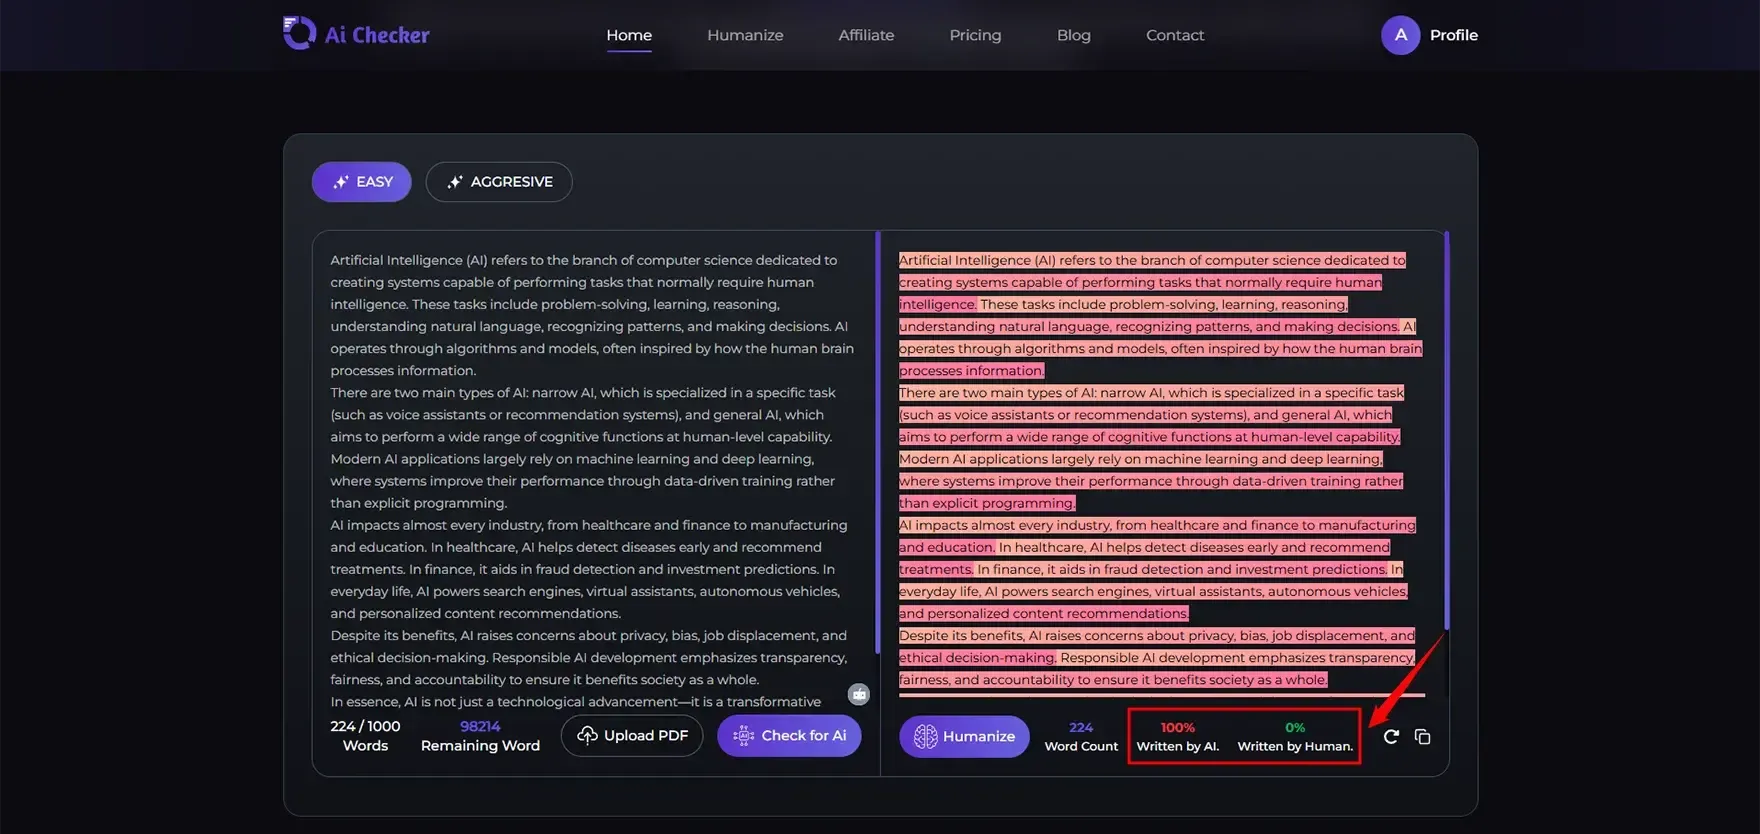This screenshot has height=834, width=1760.
Task: Click the scan icon in Check for Ai
Action: pos(743,736)
